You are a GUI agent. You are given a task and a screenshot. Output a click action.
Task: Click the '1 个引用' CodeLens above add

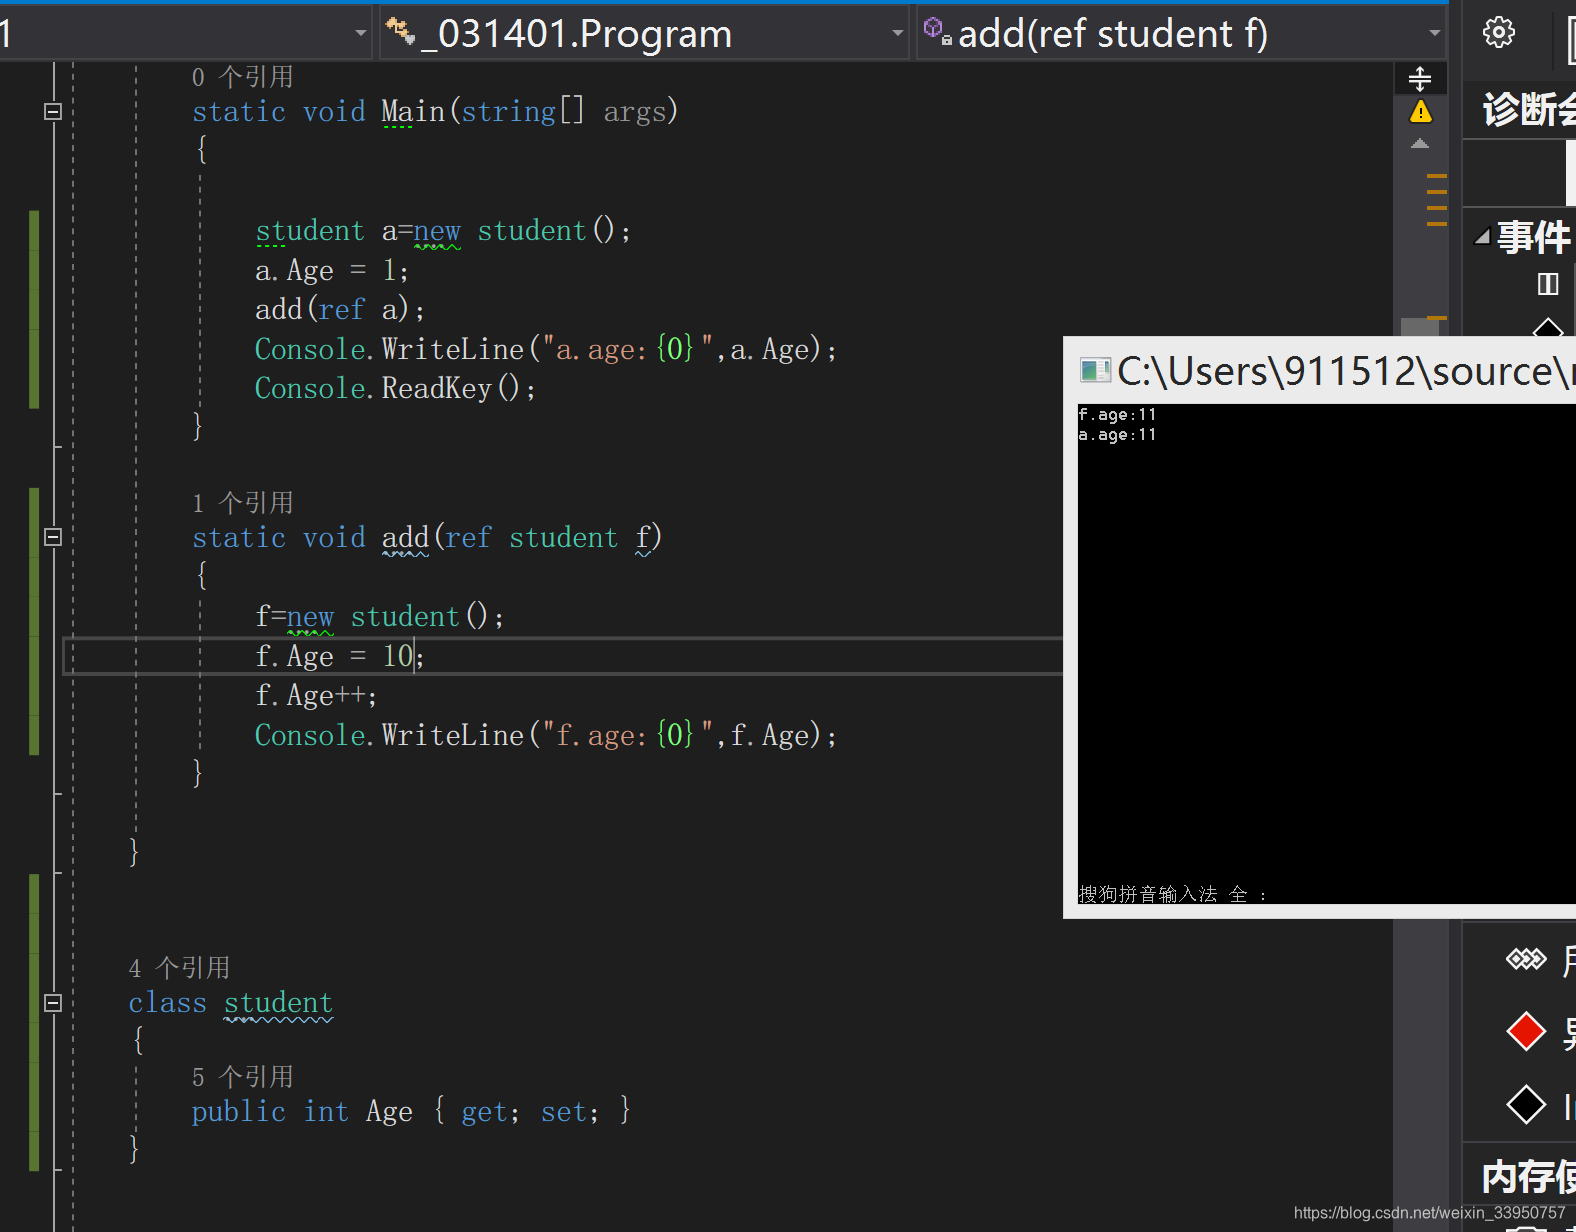[x=243, y=502]
